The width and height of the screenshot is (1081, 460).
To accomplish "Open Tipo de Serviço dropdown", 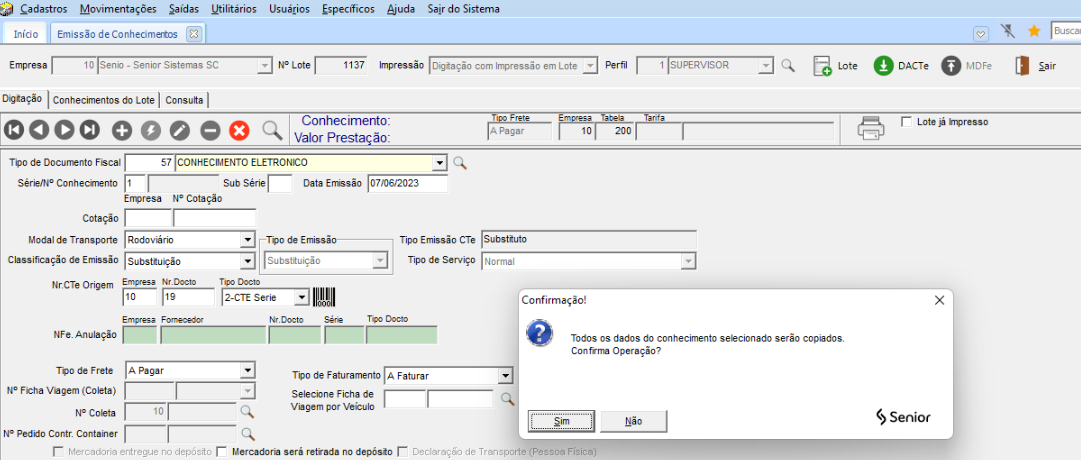I will coord(687,262).
